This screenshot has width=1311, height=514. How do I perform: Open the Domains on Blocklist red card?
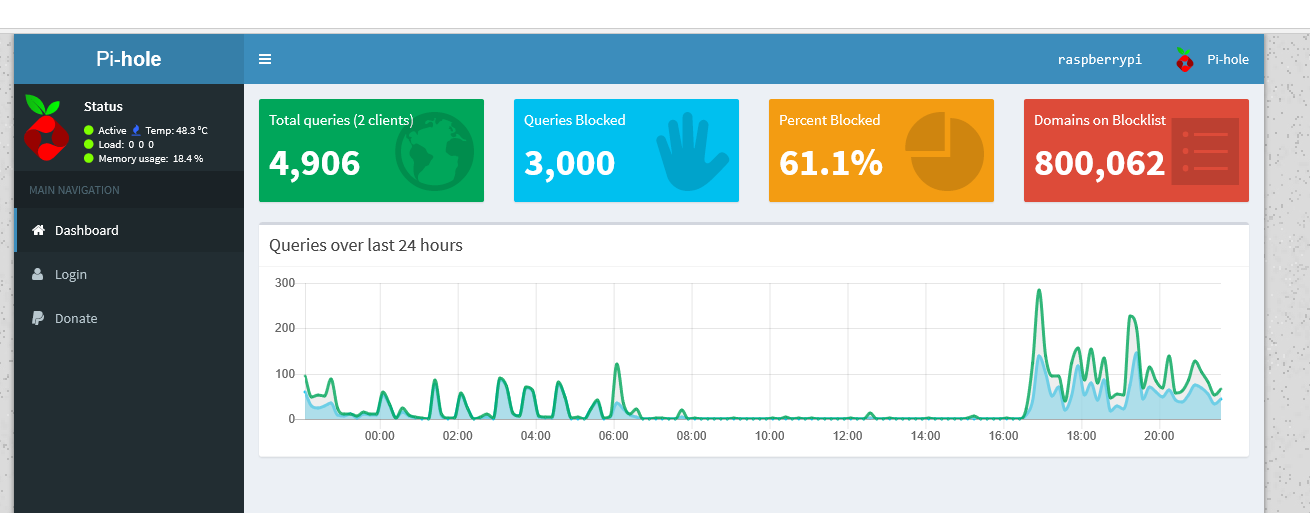coord(1136,150)
